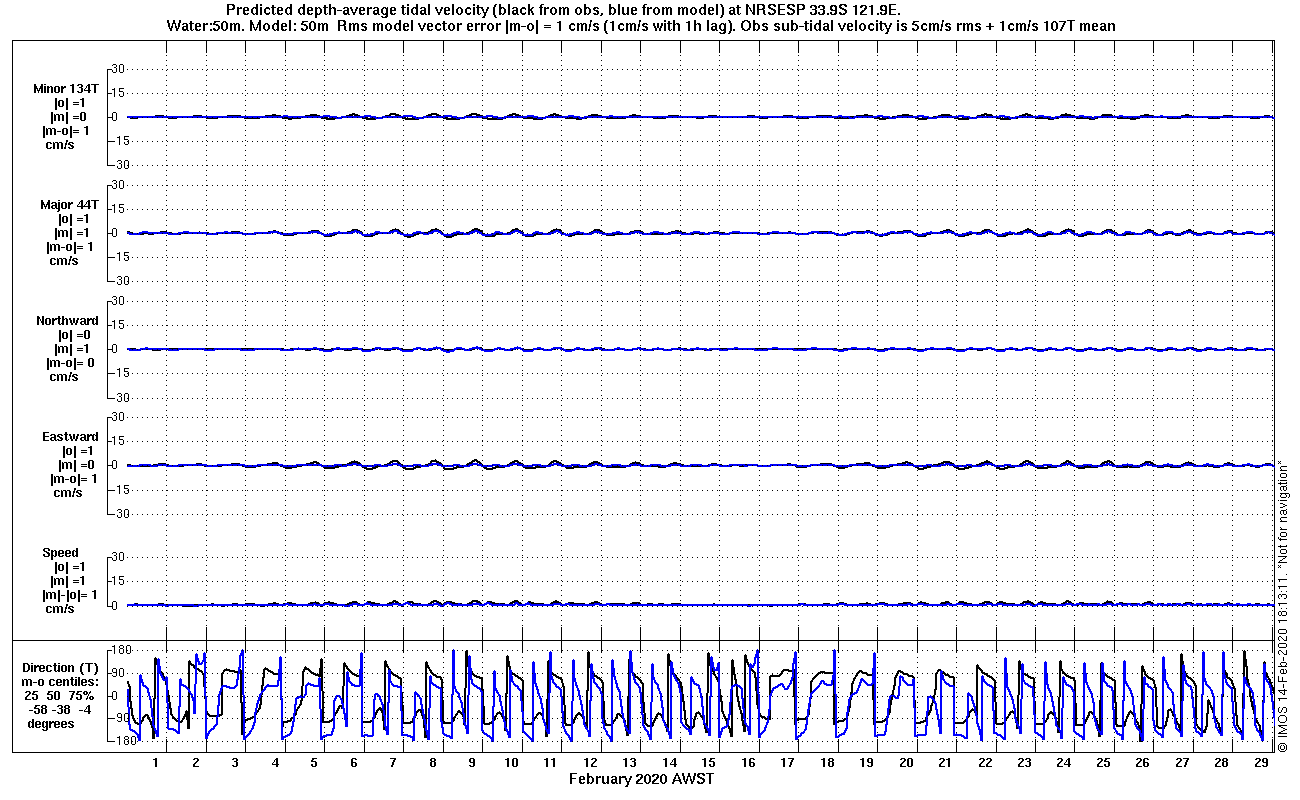Select the "degrees" unit label
The image size is (1300, 800).
(50, 724)
